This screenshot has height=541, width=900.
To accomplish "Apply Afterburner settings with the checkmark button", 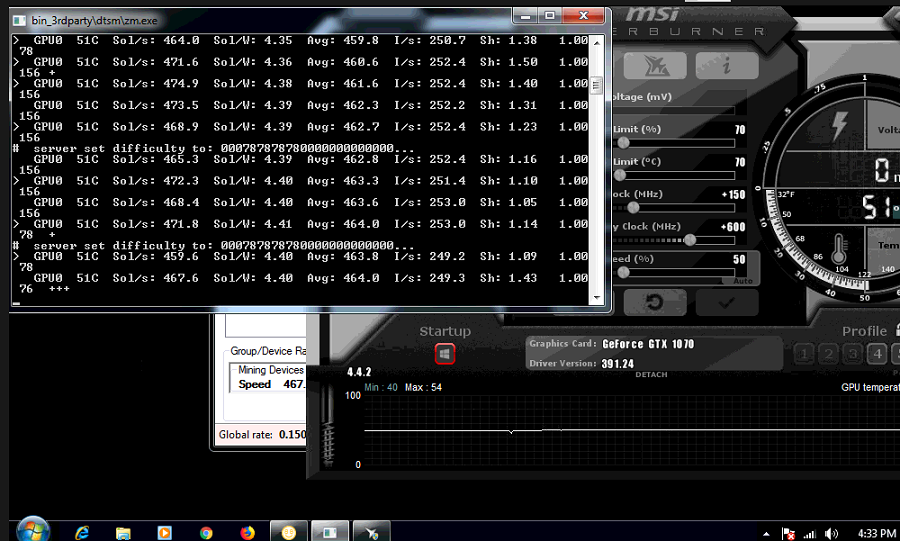I will click(727, 302).
